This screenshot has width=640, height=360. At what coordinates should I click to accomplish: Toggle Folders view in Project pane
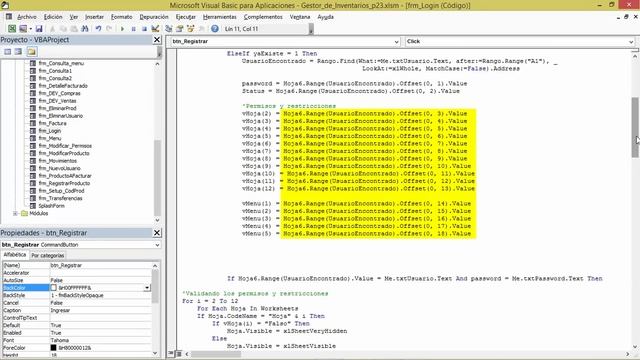[x=32, y=51]
